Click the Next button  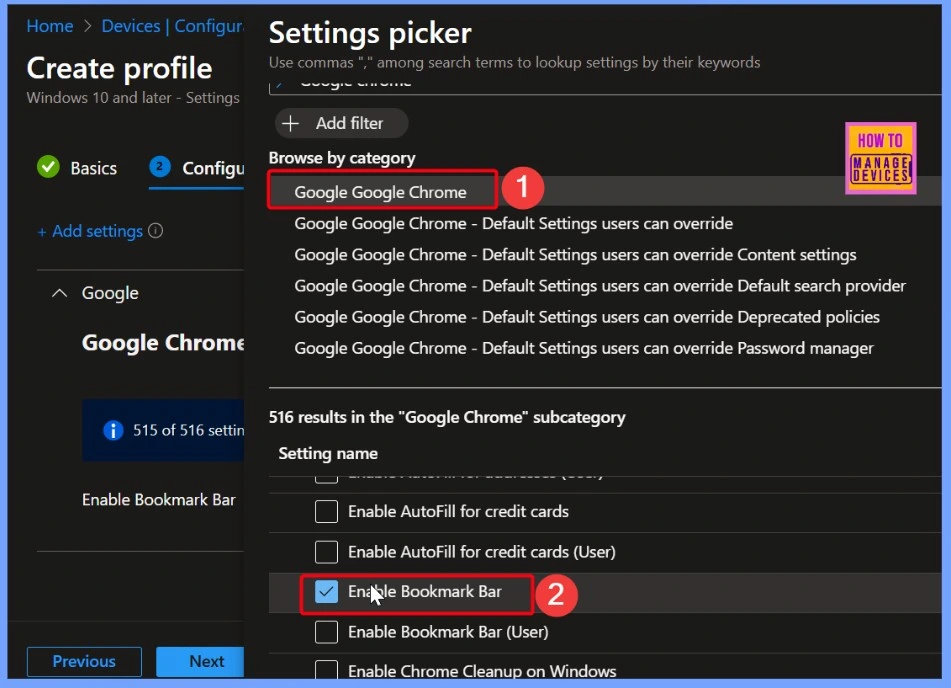[x=200, y=661]
